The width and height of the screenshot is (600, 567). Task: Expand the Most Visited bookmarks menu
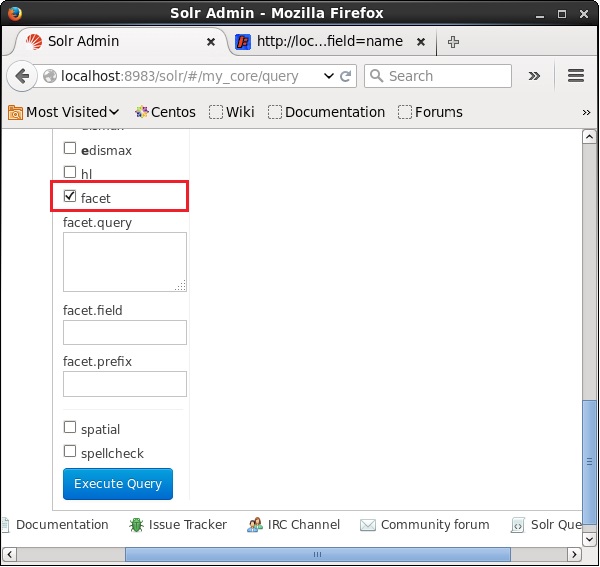[64, 112]
